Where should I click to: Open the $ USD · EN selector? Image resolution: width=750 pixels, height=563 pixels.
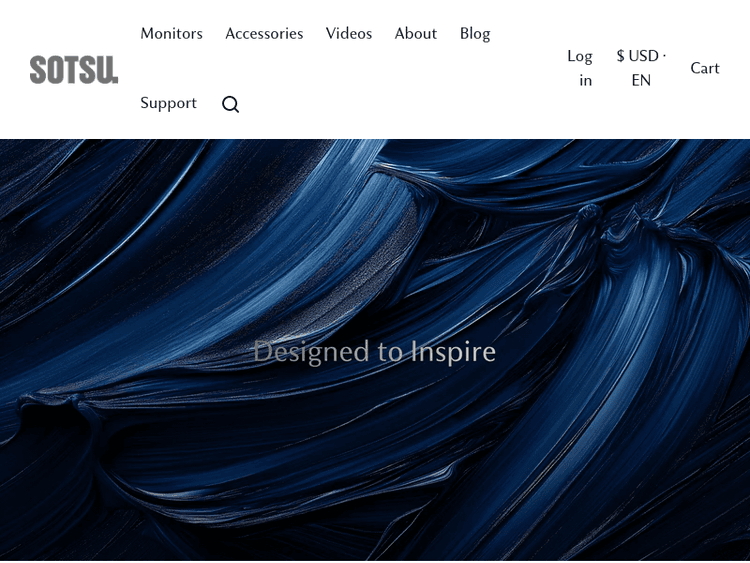click(x=641, y=68)
